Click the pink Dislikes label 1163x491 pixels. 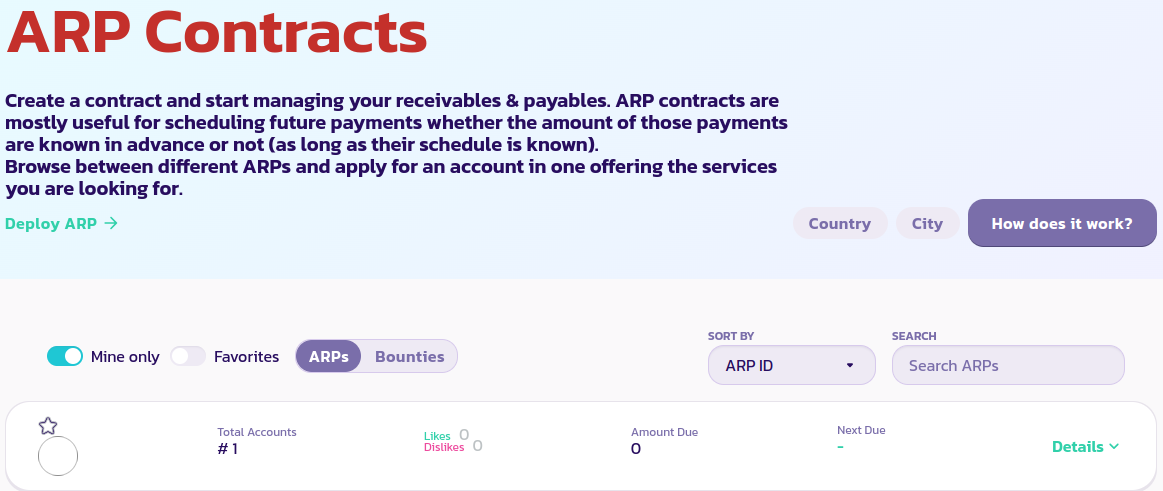[x=444, y=447]
